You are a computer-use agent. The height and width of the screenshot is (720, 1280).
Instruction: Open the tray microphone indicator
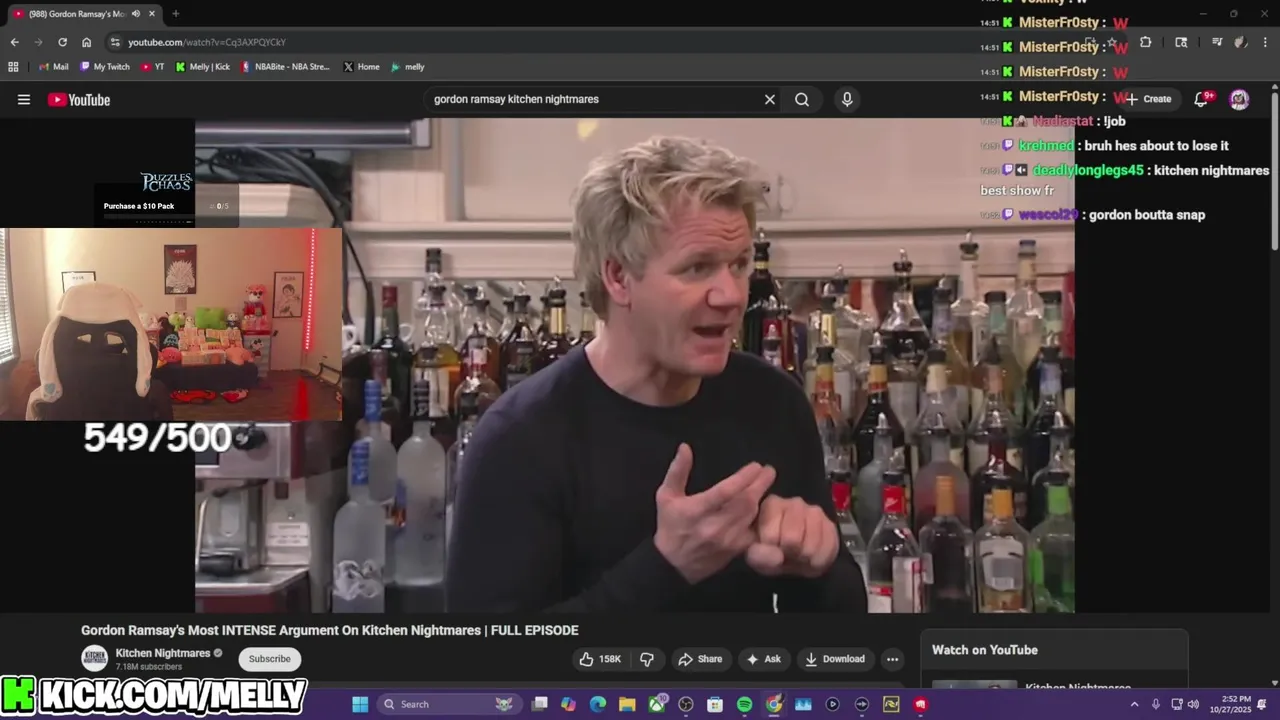point(1156,704)
